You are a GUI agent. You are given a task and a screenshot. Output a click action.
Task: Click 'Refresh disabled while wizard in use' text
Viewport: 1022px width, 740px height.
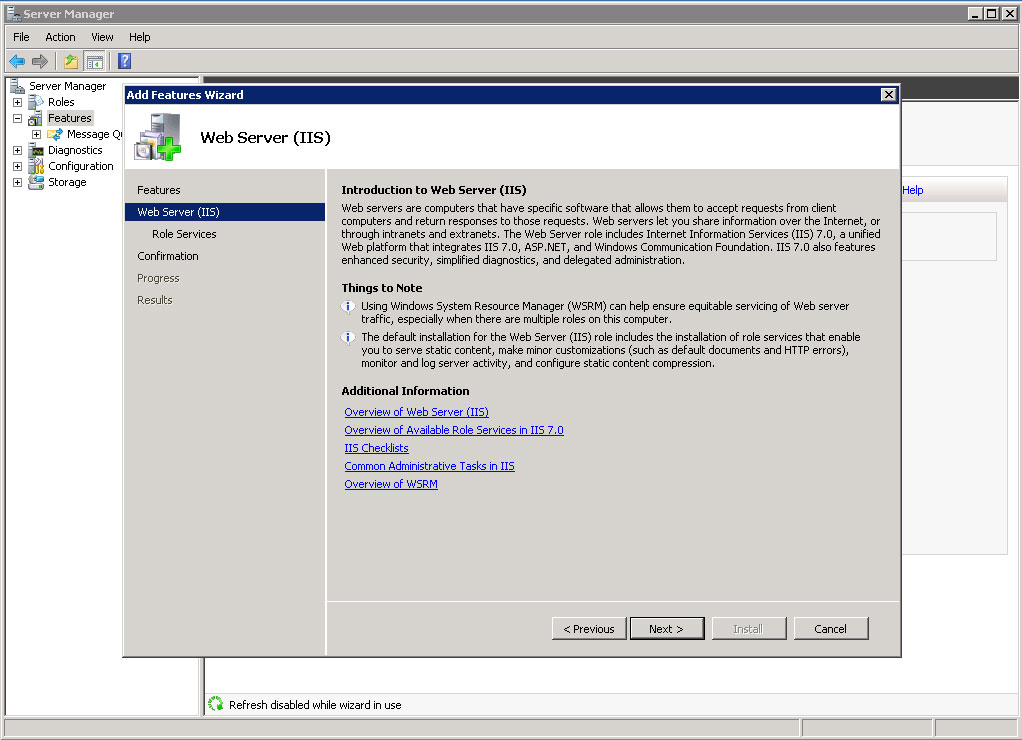click(315, 705)
